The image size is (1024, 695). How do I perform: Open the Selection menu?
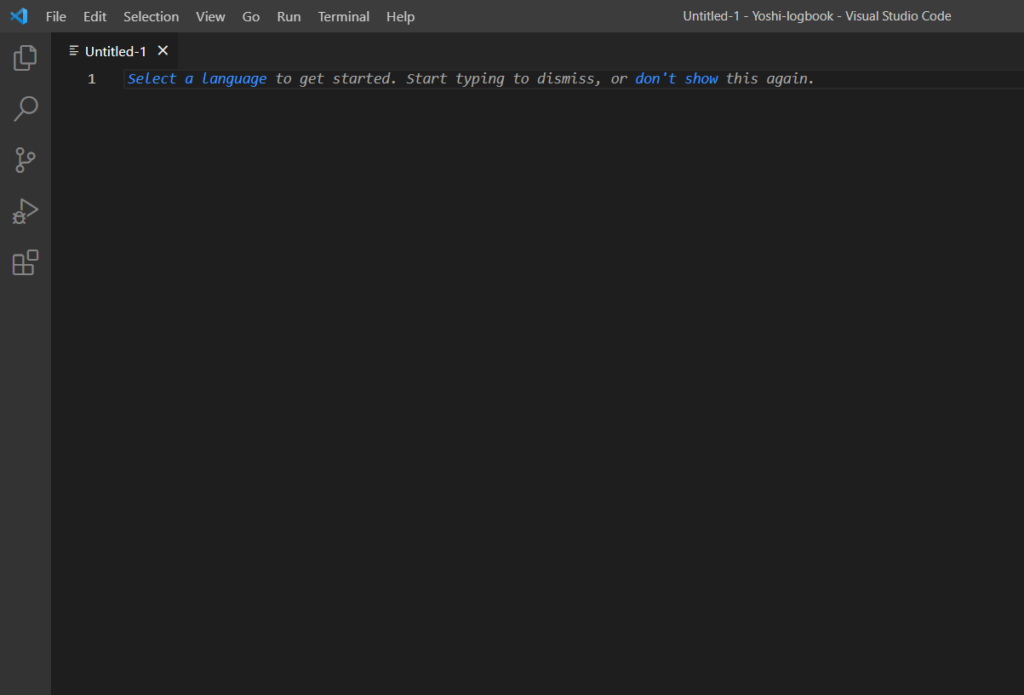tap(151, 17)
